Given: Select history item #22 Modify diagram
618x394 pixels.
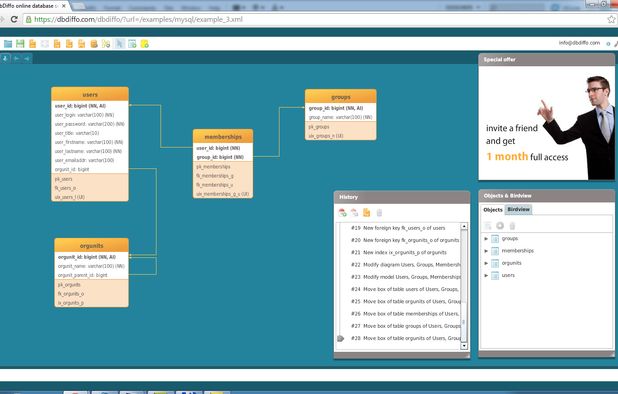Looking at the screenshot, I should tap(405, 264).
